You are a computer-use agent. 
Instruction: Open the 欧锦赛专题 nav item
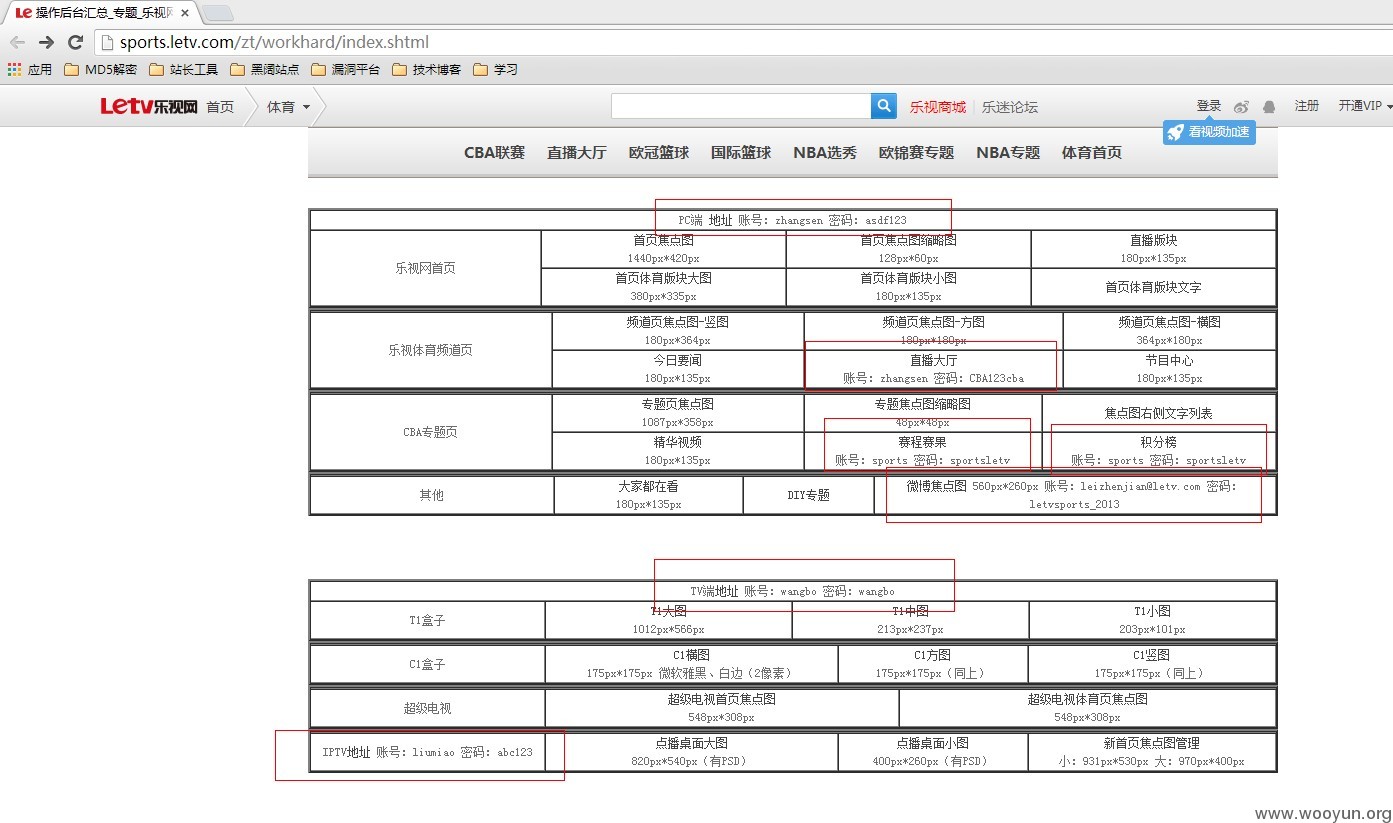point(916,152)
